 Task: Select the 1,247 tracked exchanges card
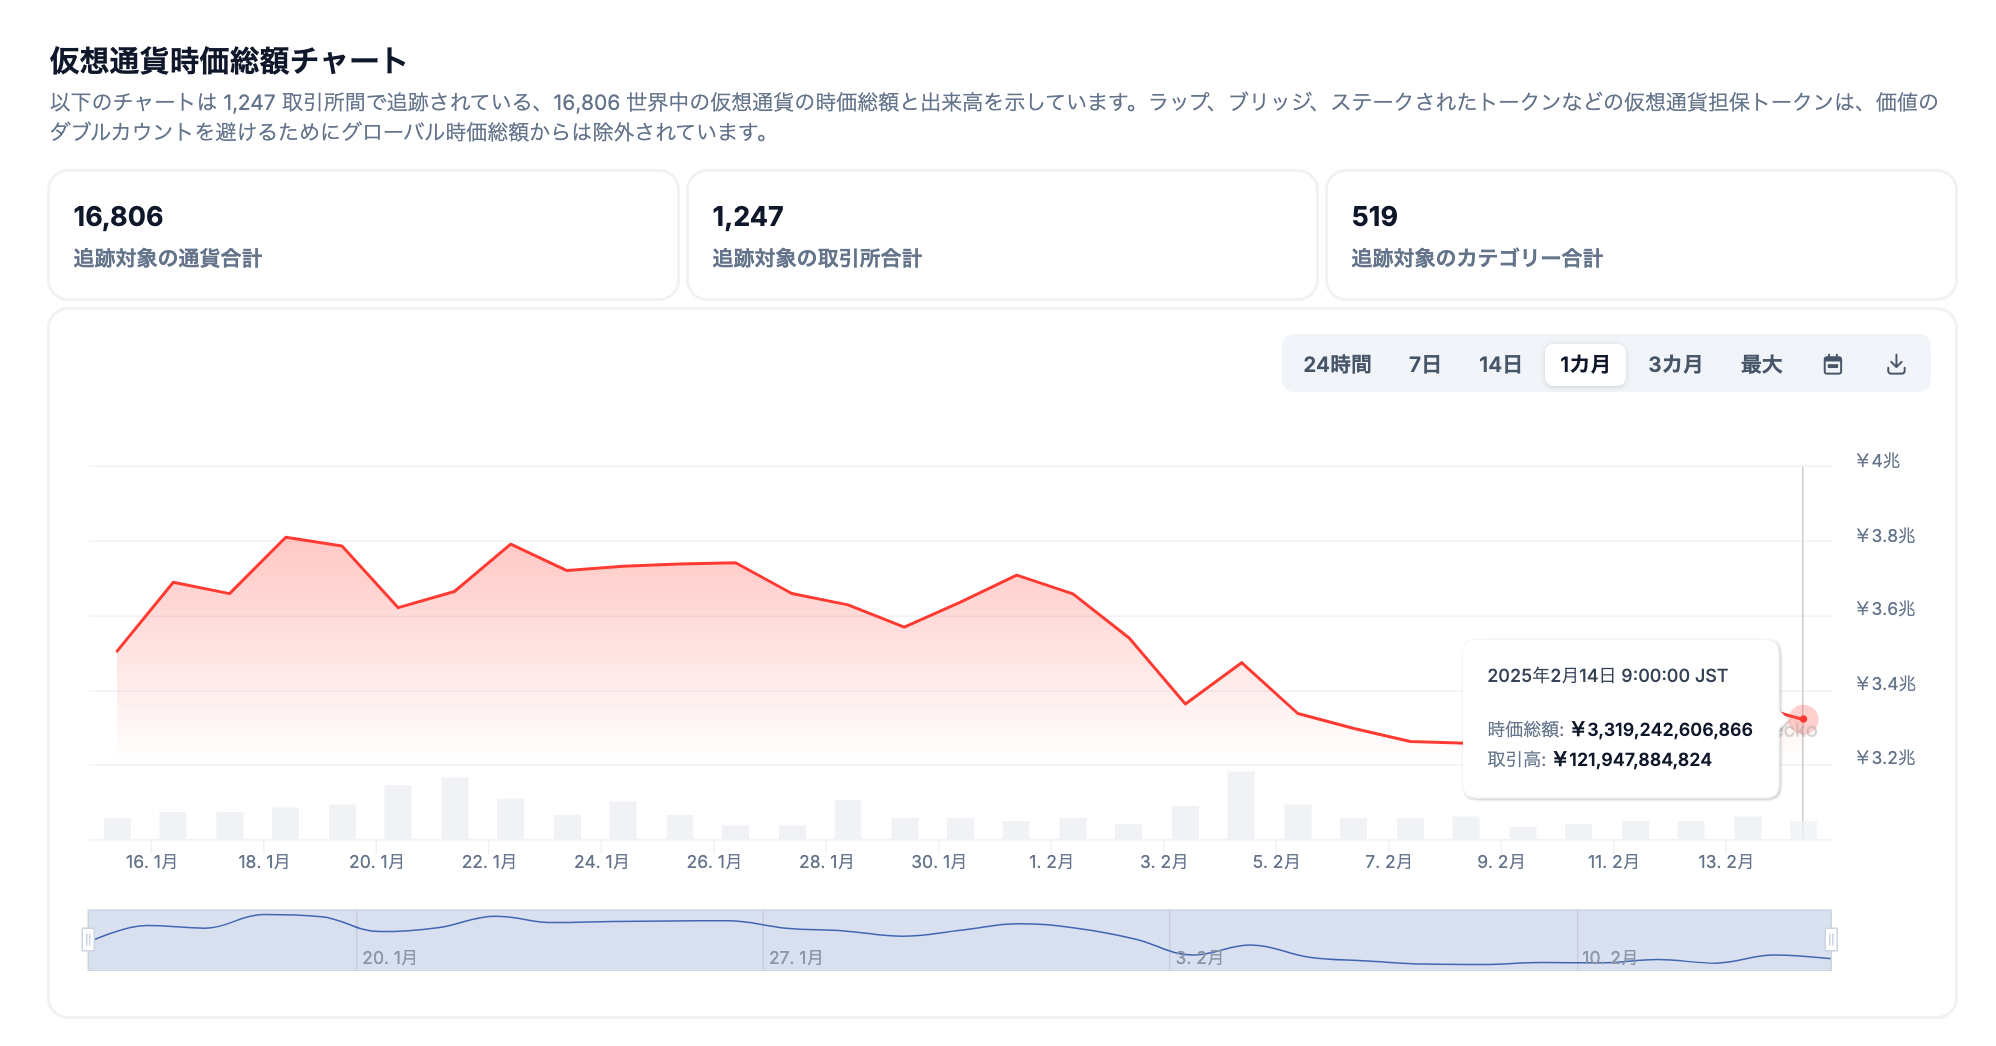pyautogui.click(x=1001, y=234)
